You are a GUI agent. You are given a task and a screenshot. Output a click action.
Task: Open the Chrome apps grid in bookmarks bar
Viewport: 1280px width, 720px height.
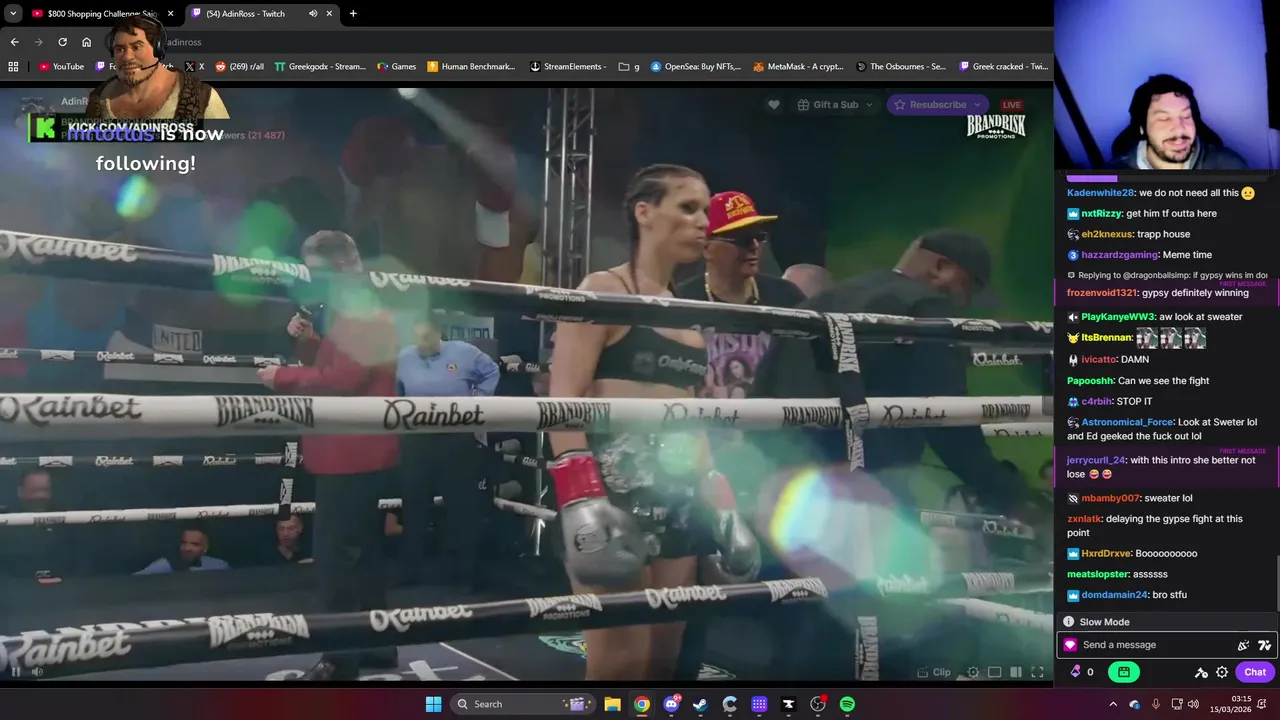[13, 66]
